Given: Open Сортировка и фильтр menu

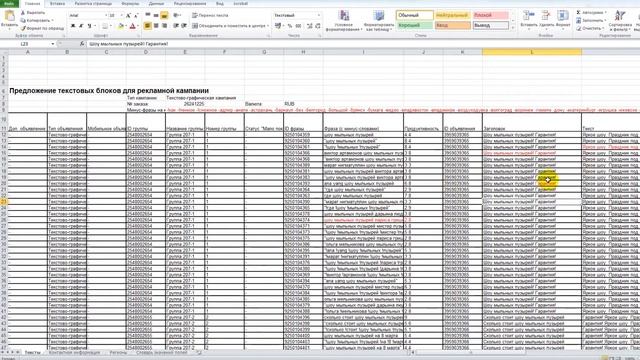Looking at the screenshot, I should (x=620, y=20).
